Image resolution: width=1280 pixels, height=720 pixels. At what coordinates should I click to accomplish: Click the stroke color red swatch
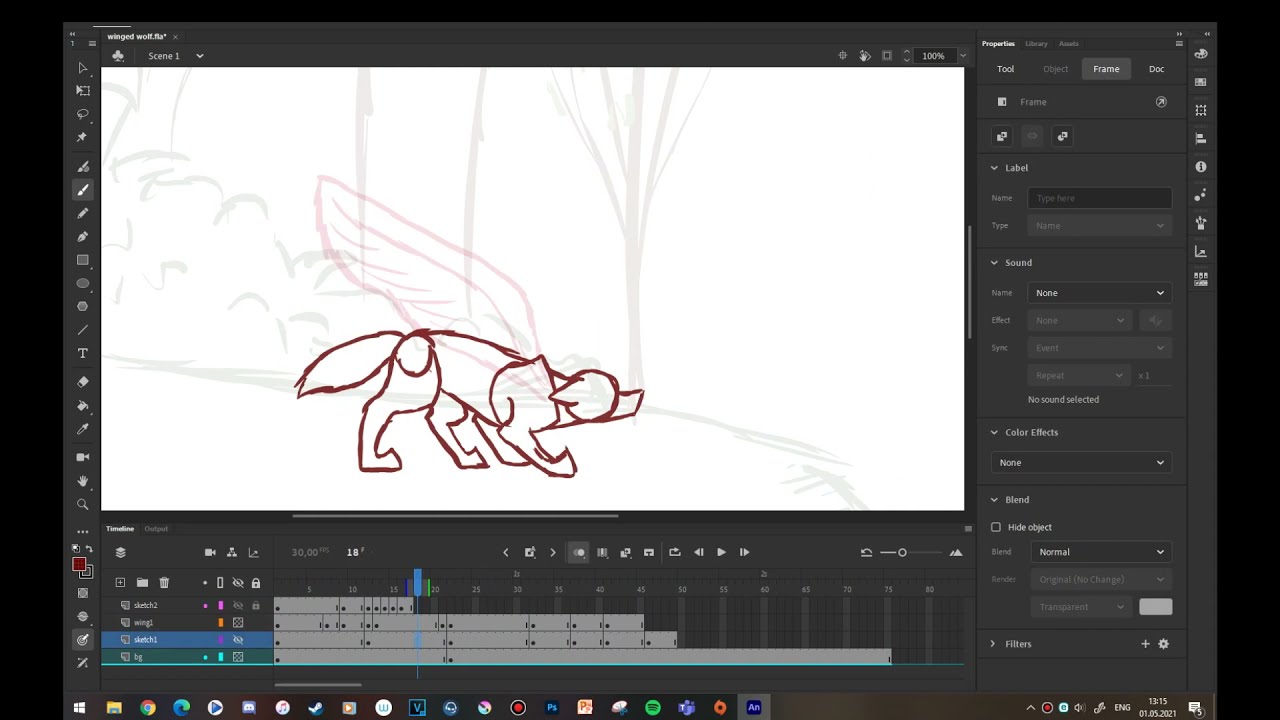click(x=79, y=565)
